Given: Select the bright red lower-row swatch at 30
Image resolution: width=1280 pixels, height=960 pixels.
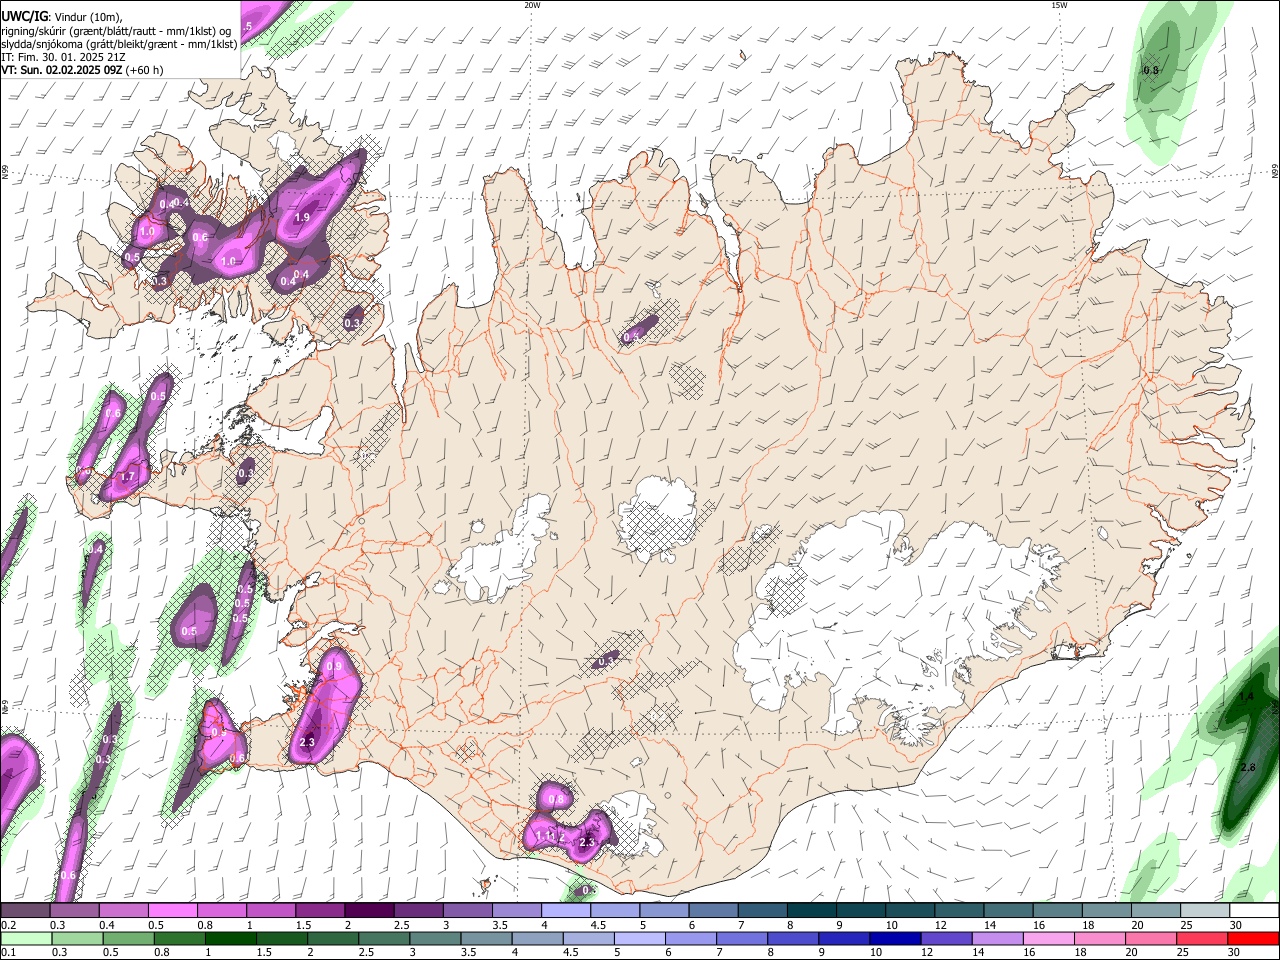Looking at the screenshot, I should pyautogui.click(x=1254, y=939).
